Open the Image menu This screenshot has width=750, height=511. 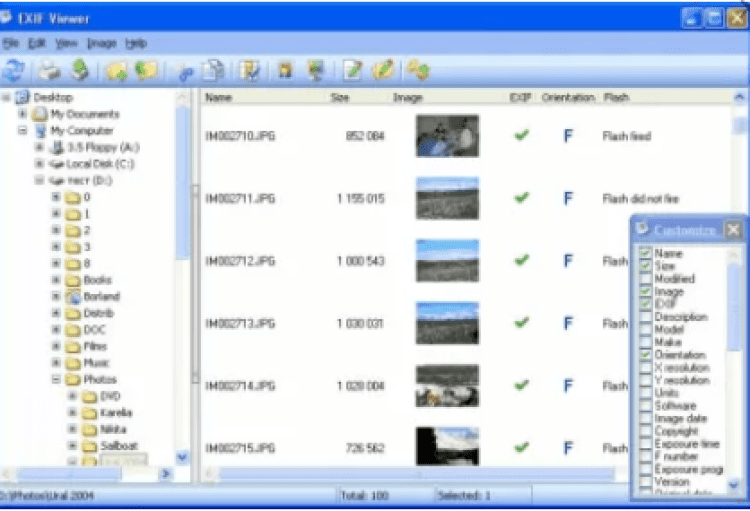click(101, 44)
